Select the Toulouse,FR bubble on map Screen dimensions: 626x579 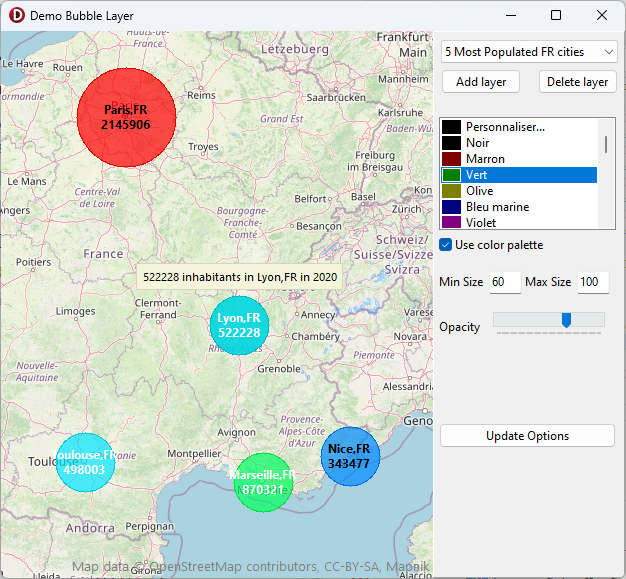(x=85, y=462)
